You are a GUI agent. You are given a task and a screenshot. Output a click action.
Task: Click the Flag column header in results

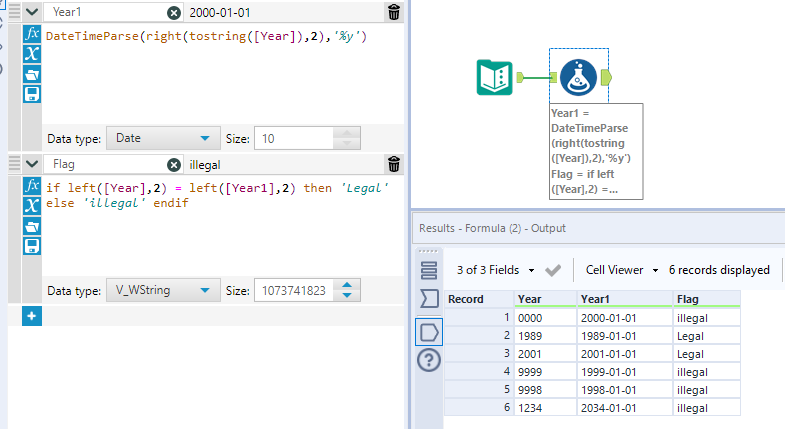tap(706, 299)
